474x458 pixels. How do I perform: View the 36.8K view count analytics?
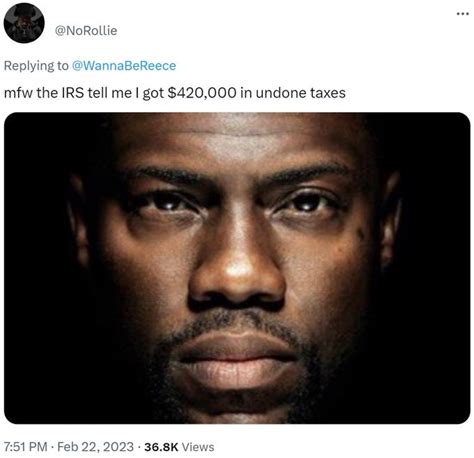[161, 447]
